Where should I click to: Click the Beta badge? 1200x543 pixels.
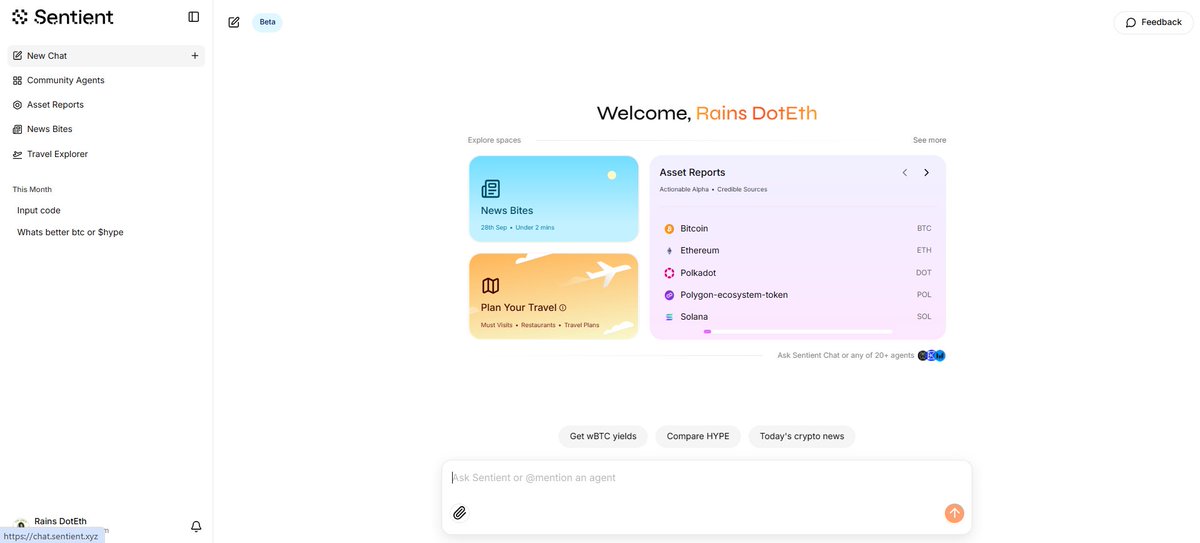267,22
